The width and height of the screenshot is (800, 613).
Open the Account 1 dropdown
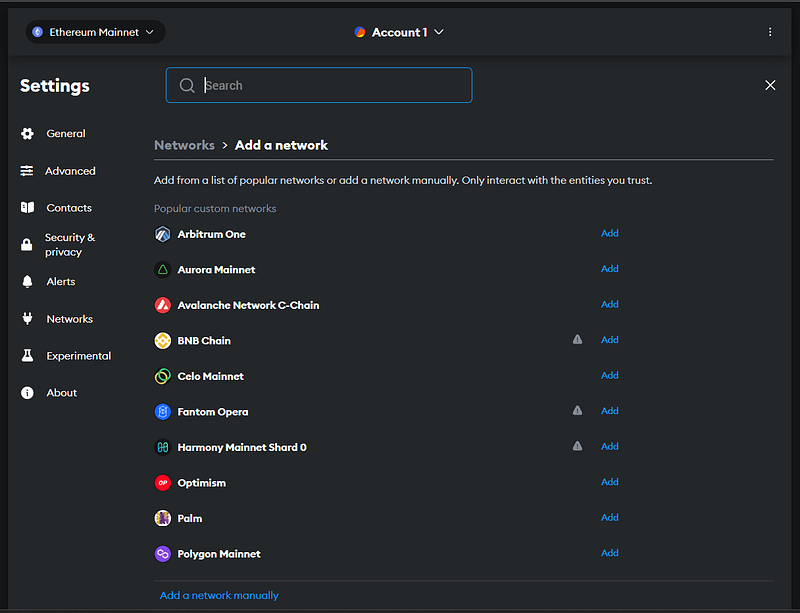click(x=399, y=32)
